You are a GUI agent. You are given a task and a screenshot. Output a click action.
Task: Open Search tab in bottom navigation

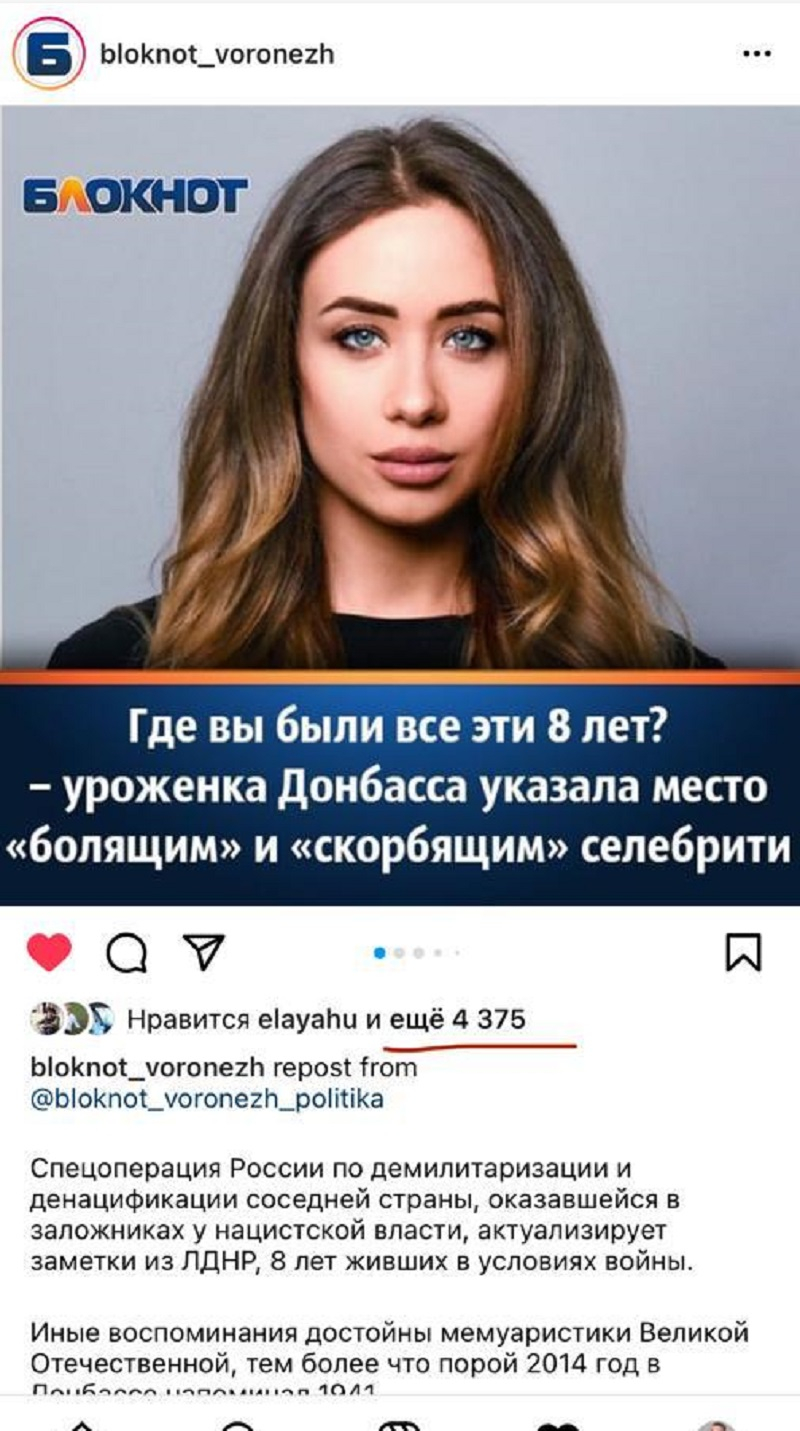click(239, 1424)
